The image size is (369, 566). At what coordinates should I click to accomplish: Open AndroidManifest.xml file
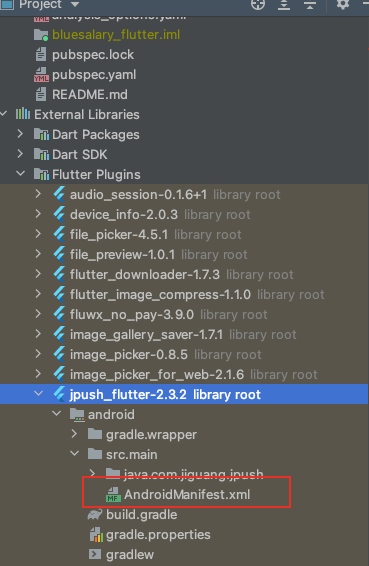pyautogui.click(x=187, y=494)
